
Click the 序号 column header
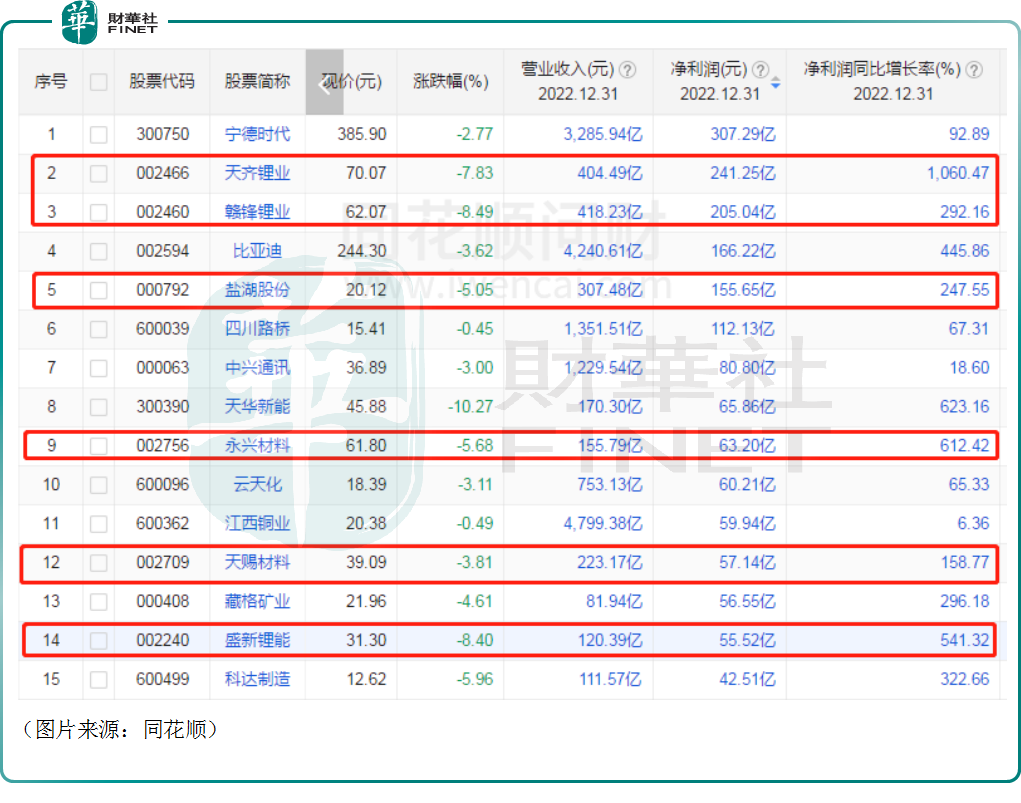pos(51,81)
